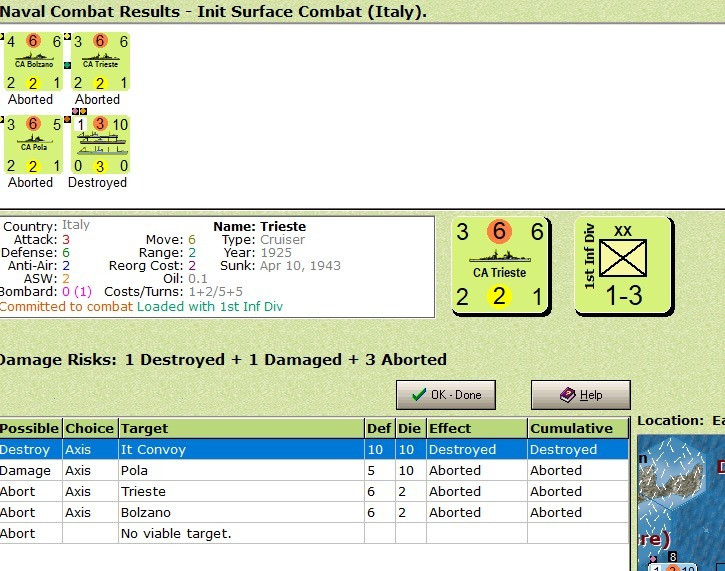Select the Trieste target row

pos(314,491)
